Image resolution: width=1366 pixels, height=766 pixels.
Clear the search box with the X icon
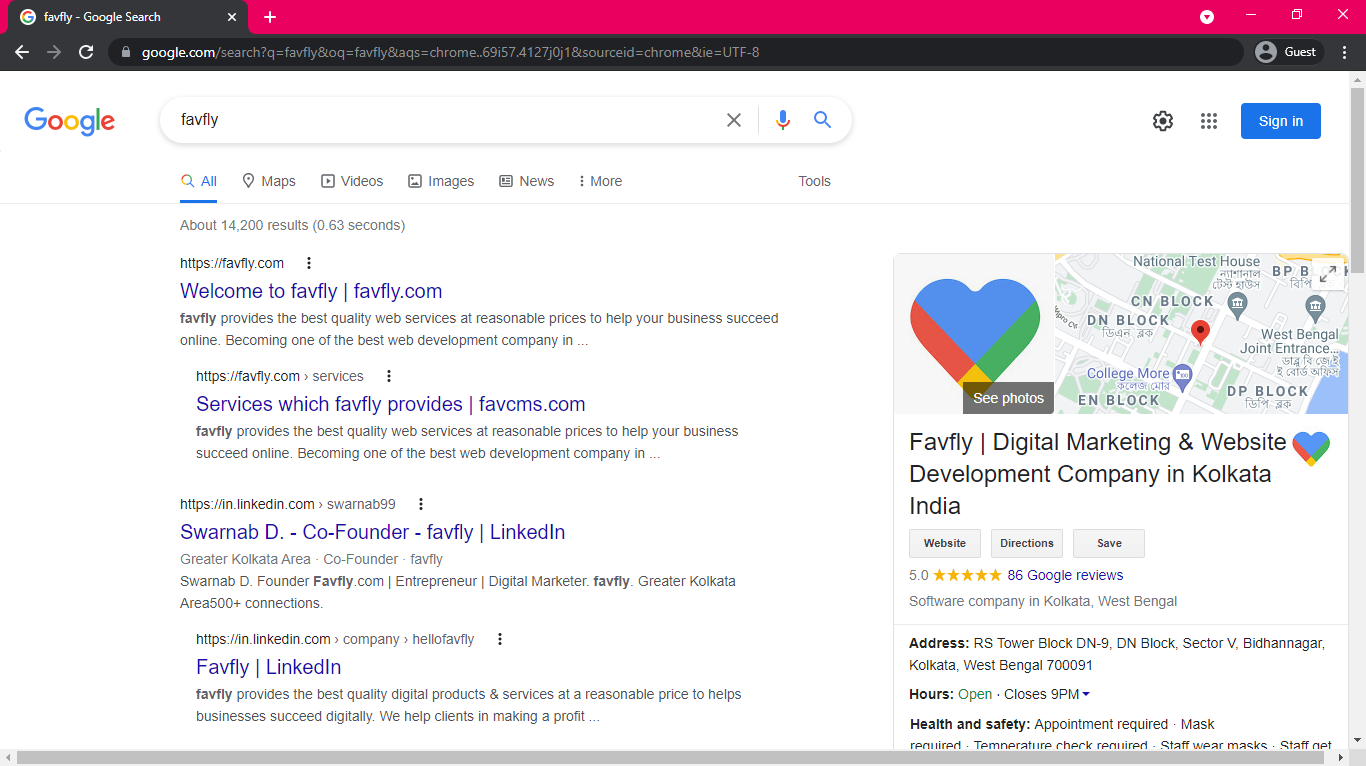734,120
